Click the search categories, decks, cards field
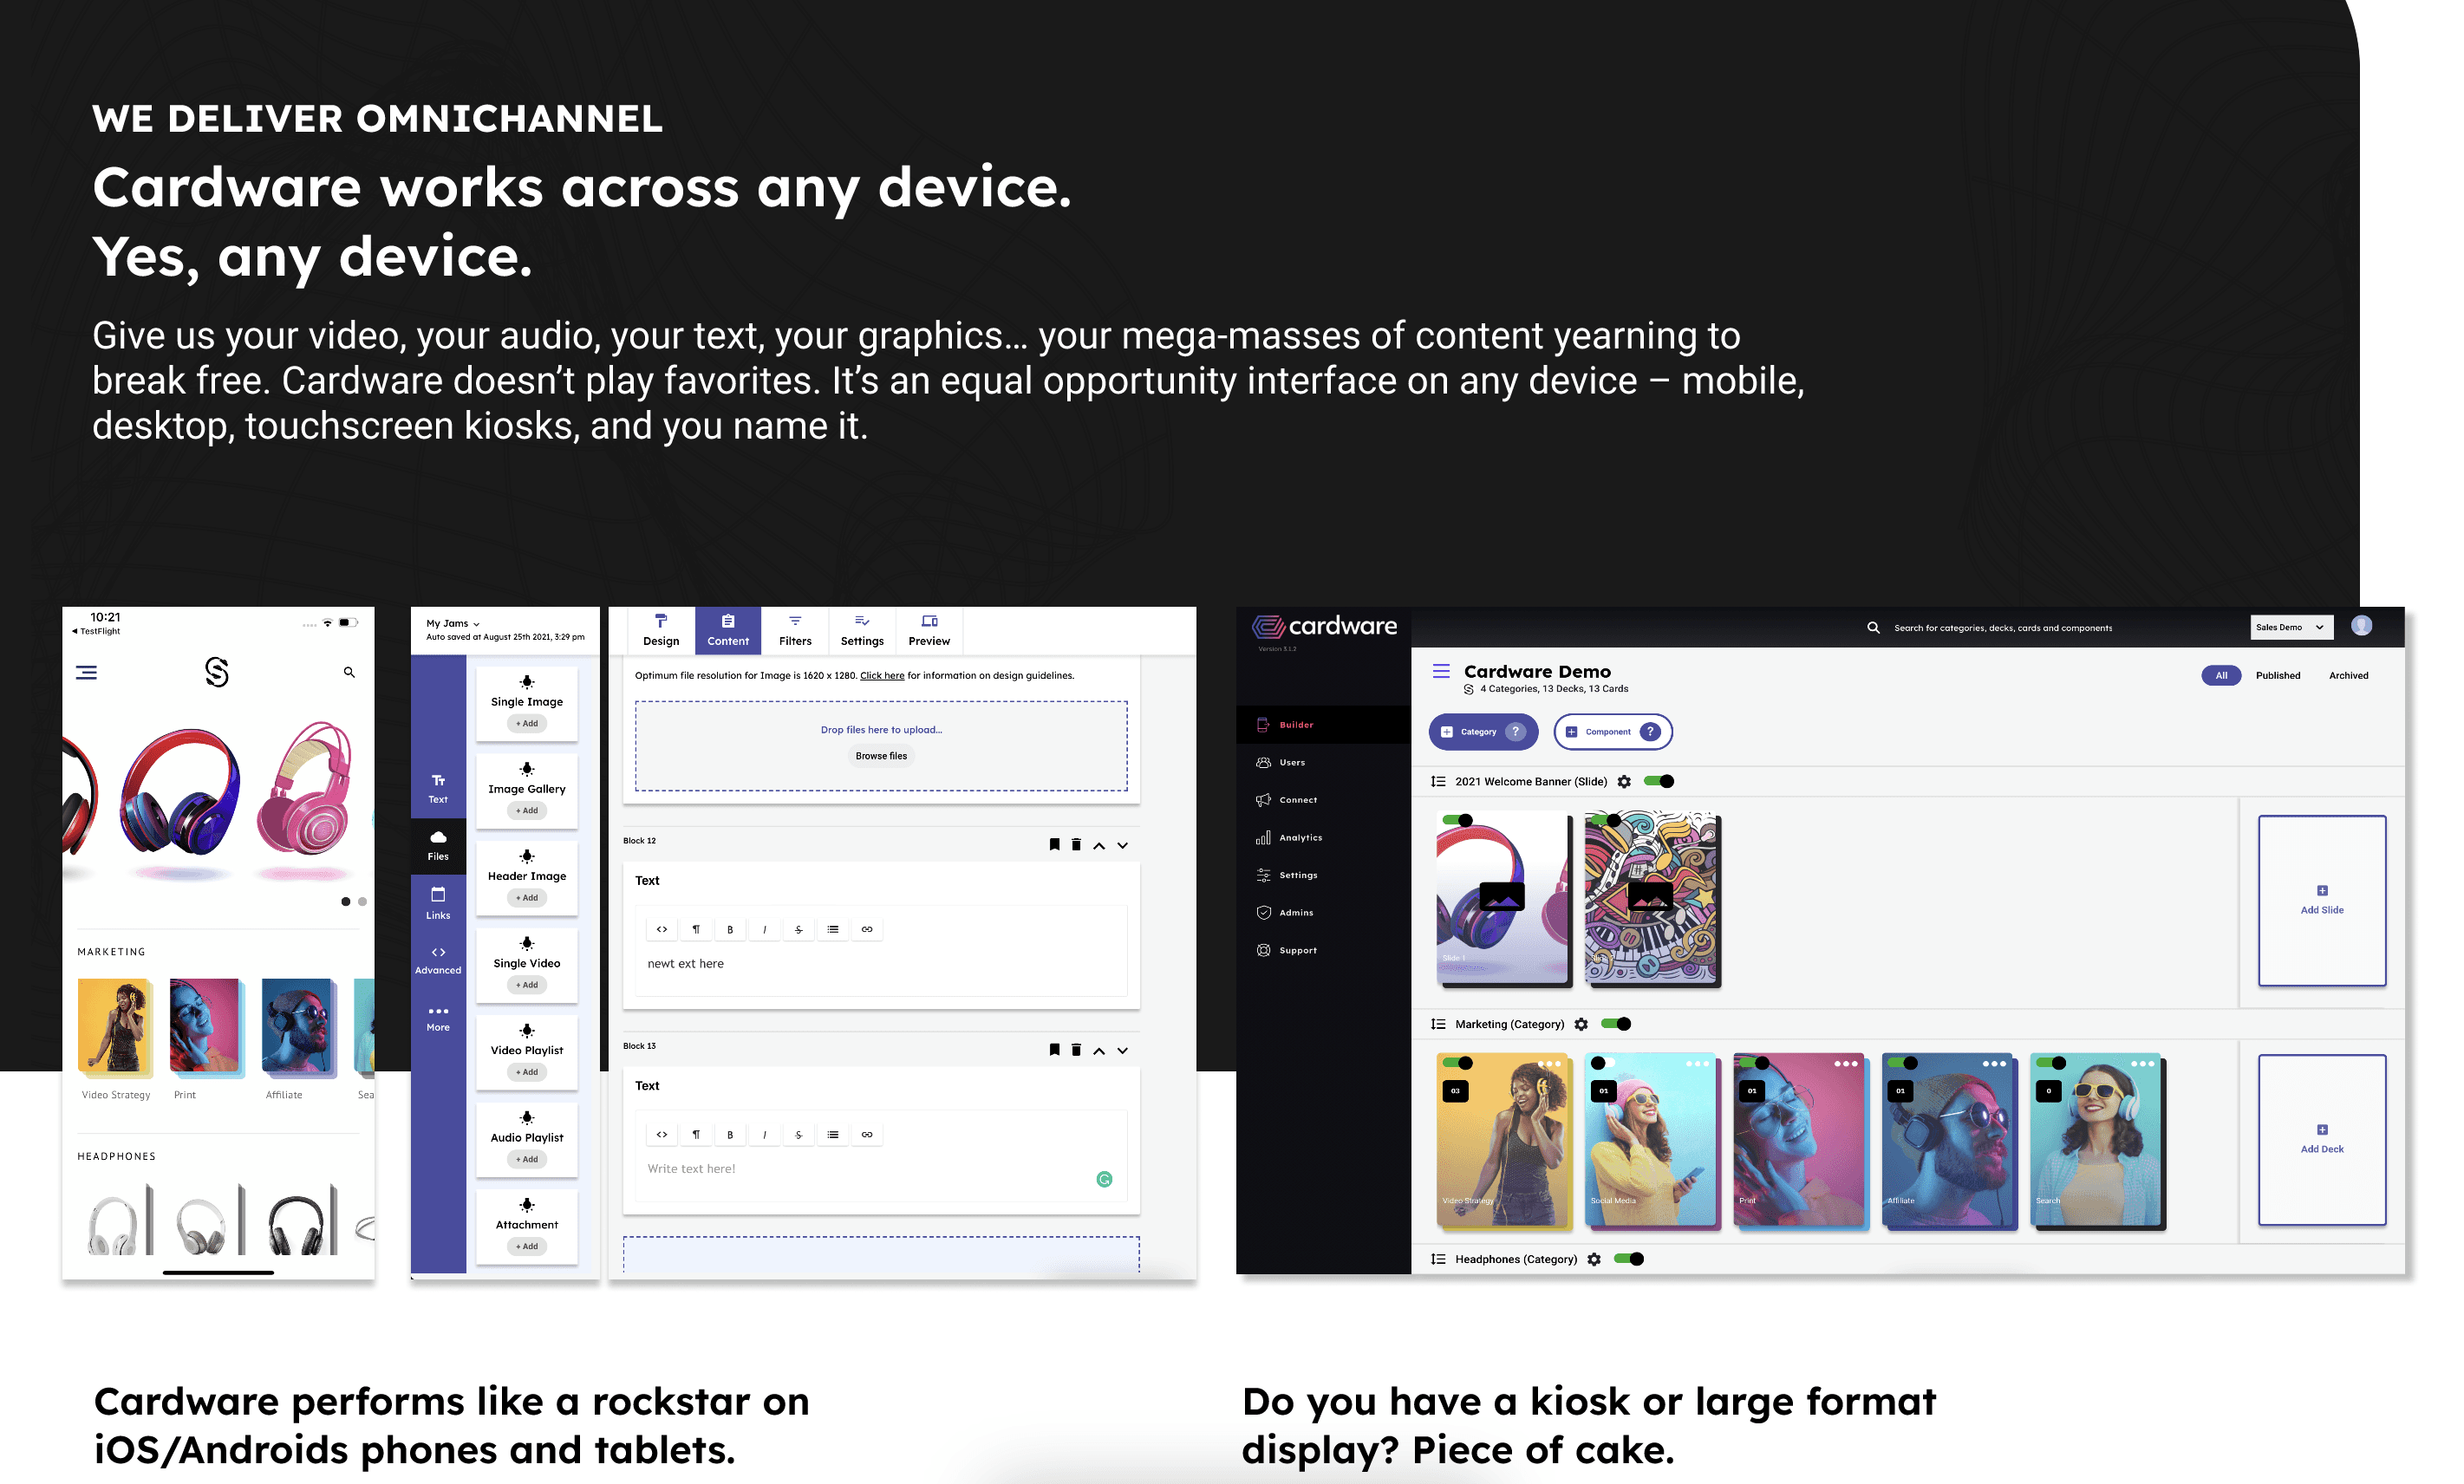Viewport: 2464px width, 1484px height. (2002, 628)
